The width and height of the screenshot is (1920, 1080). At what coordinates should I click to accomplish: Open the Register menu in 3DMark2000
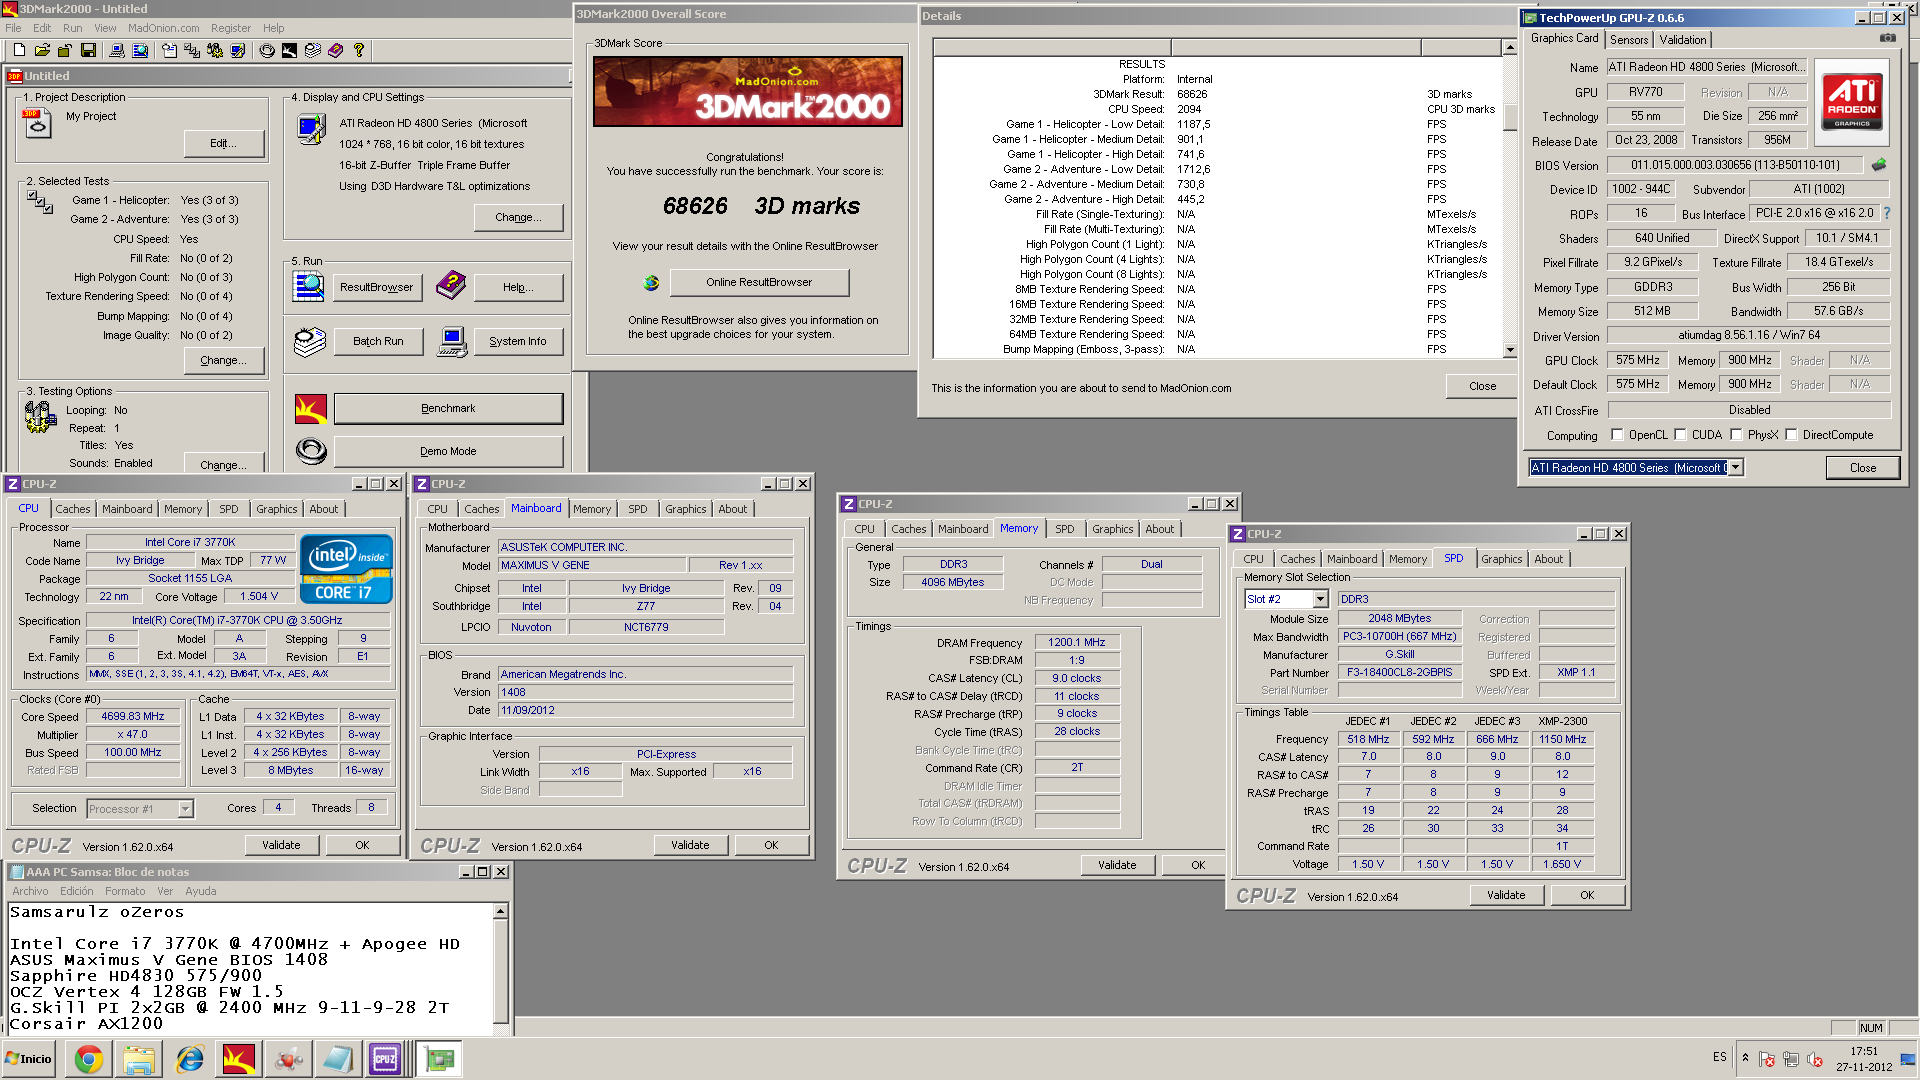click(x=230, y=28)
